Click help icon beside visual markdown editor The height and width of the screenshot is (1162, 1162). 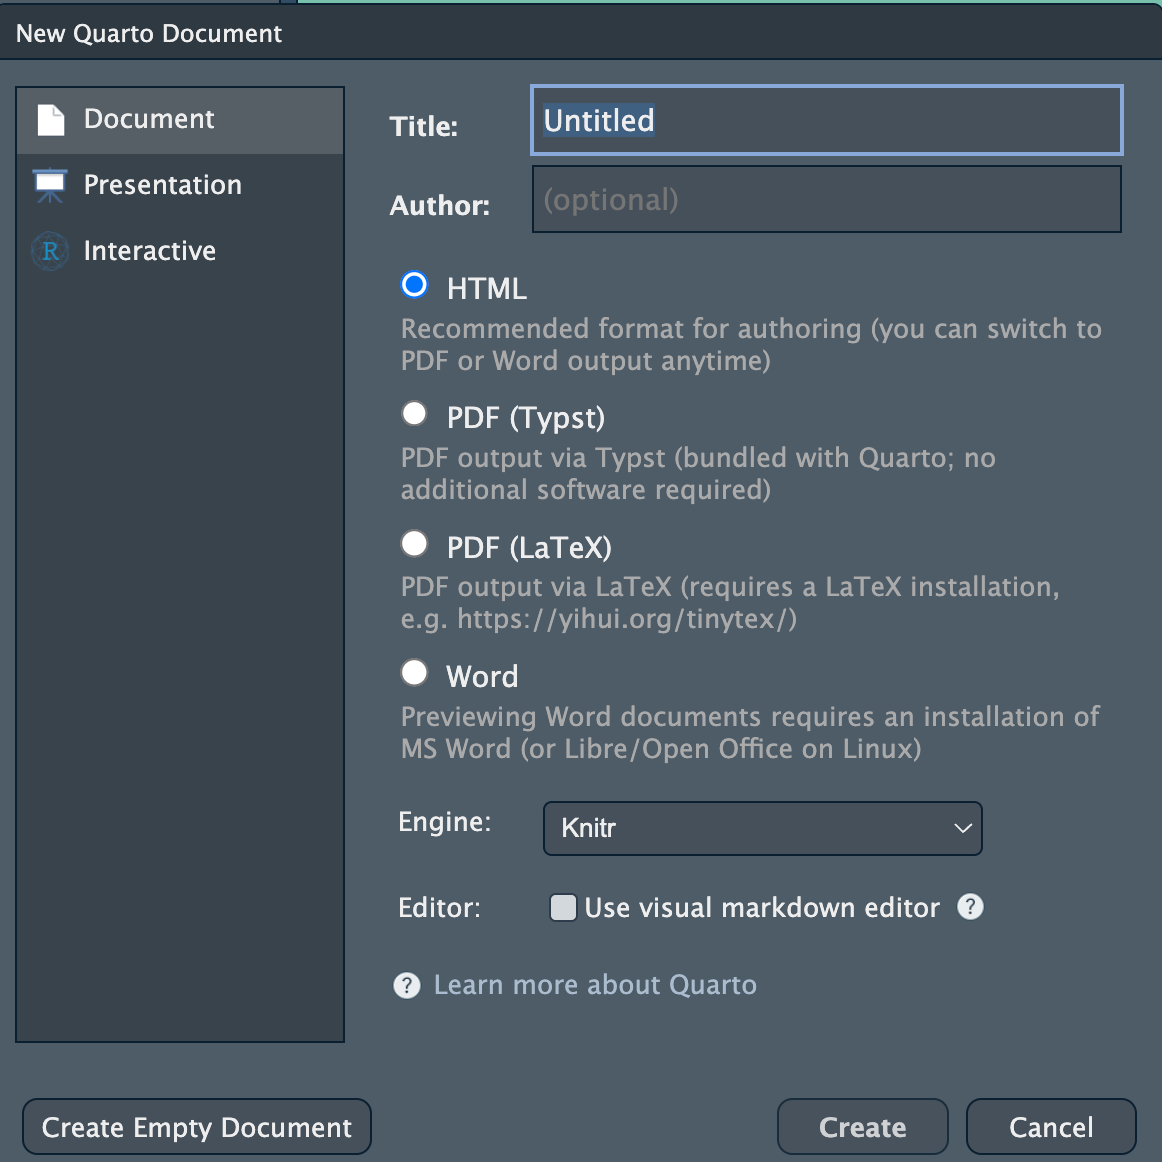click(x=970, y=906)
